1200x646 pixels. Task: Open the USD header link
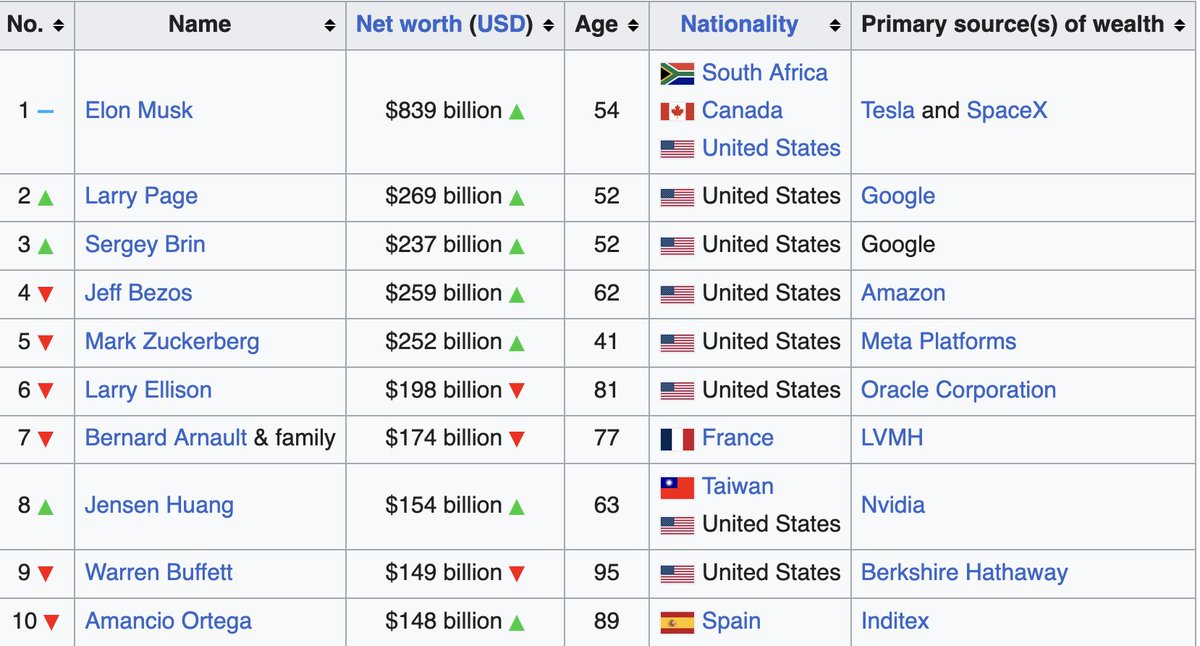click(x=502, y=25)
